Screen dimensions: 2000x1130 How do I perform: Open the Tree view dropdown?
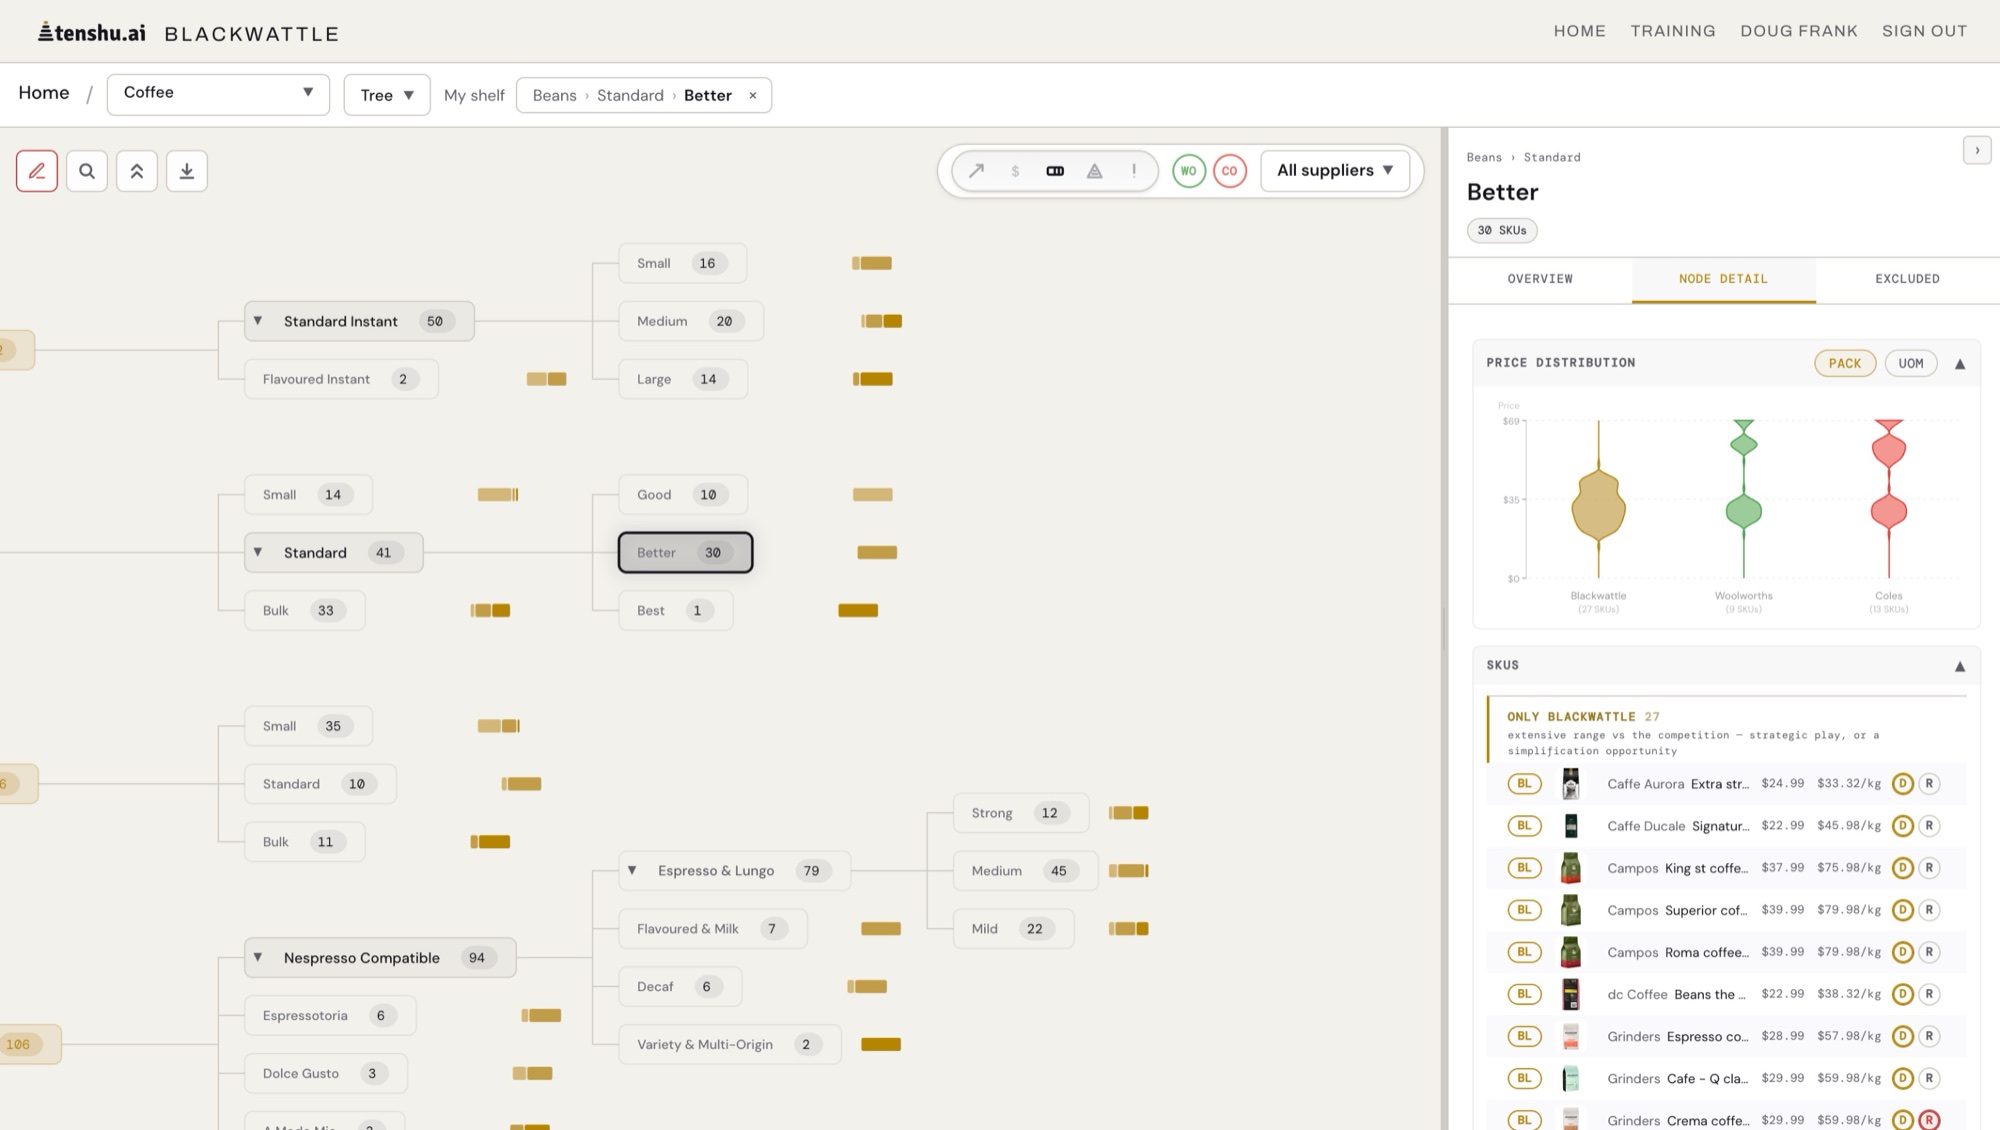tap(387, 95)
